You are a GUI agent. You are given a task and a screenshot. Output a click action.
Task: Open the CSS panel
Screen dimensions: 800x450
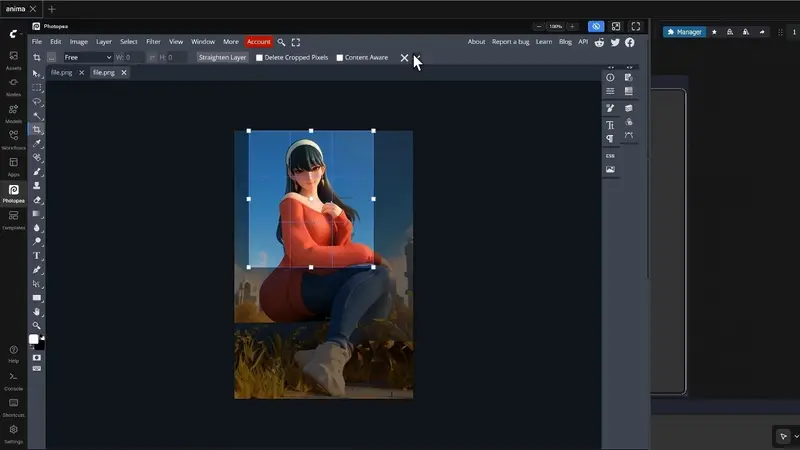(x=610, y=156)
